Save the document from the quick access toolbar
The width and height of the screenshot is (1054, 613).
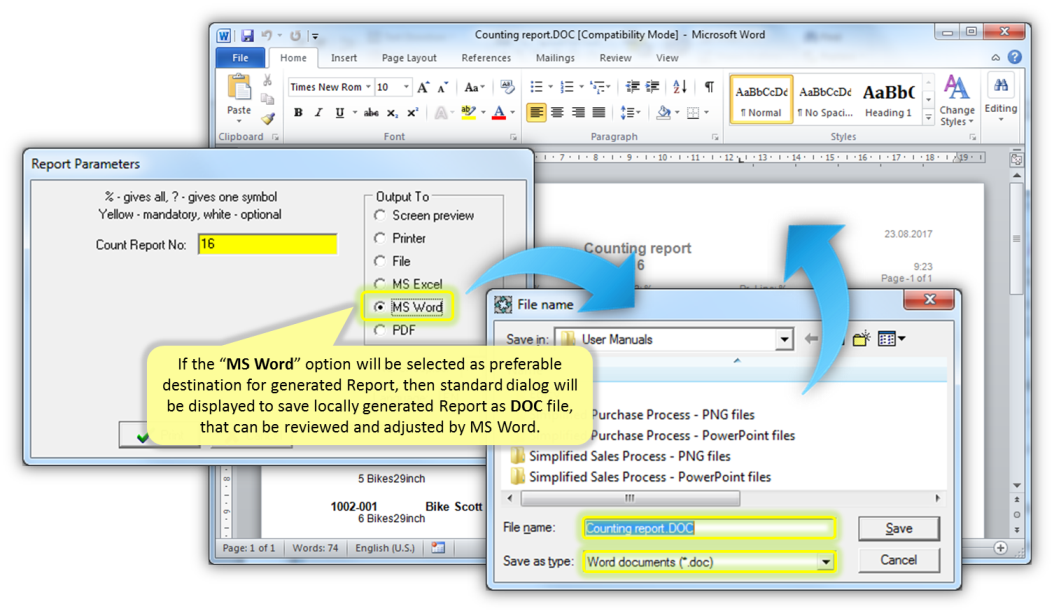pos(247,36)
